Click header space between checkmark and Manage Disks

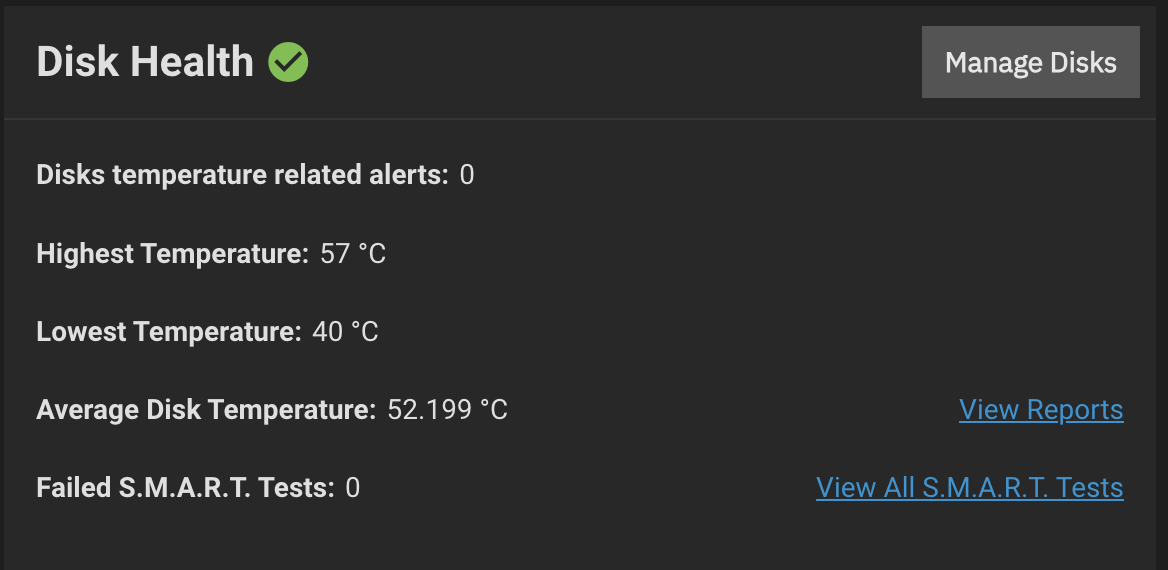coord(615,62)
